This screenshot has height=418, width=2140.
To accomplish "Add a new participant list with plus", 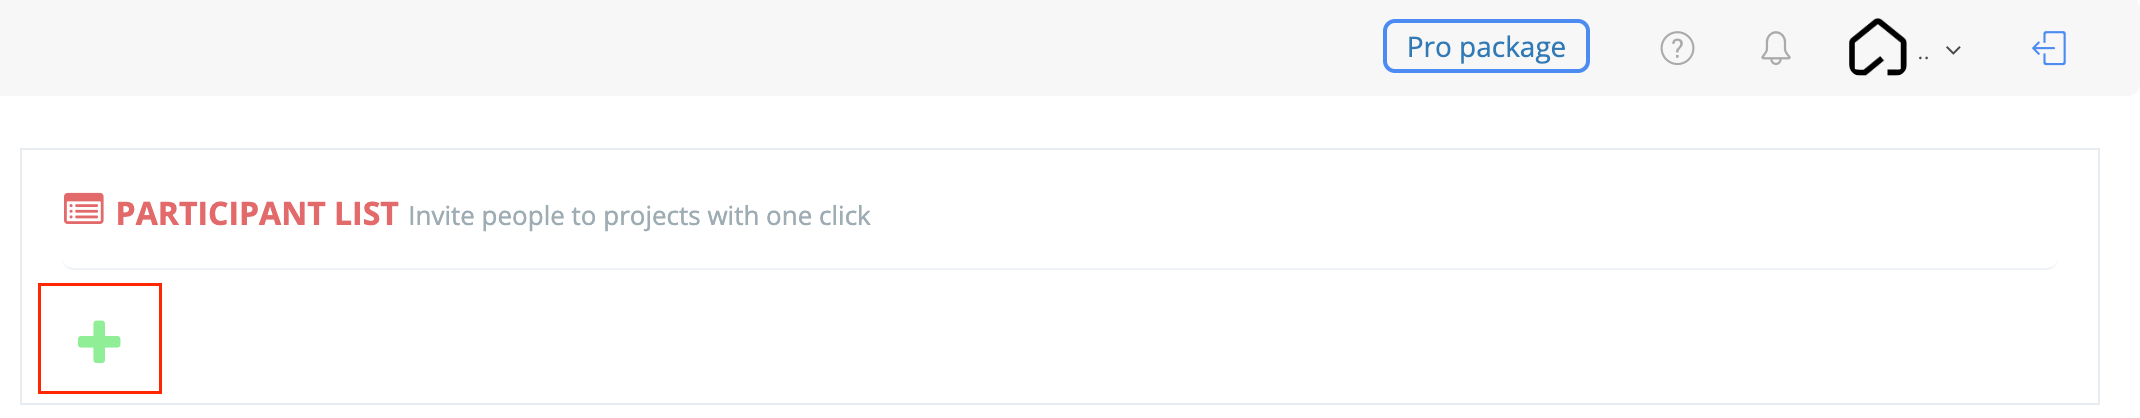I will point(99,342).
